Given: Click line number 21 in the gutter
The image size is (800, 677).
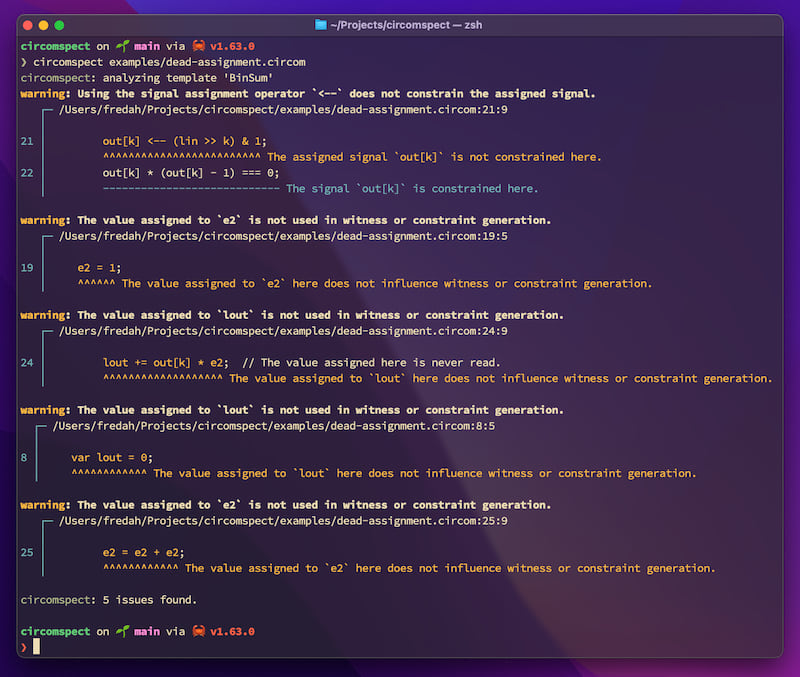Looking at the screenshot, I should (x=27, y=141).
